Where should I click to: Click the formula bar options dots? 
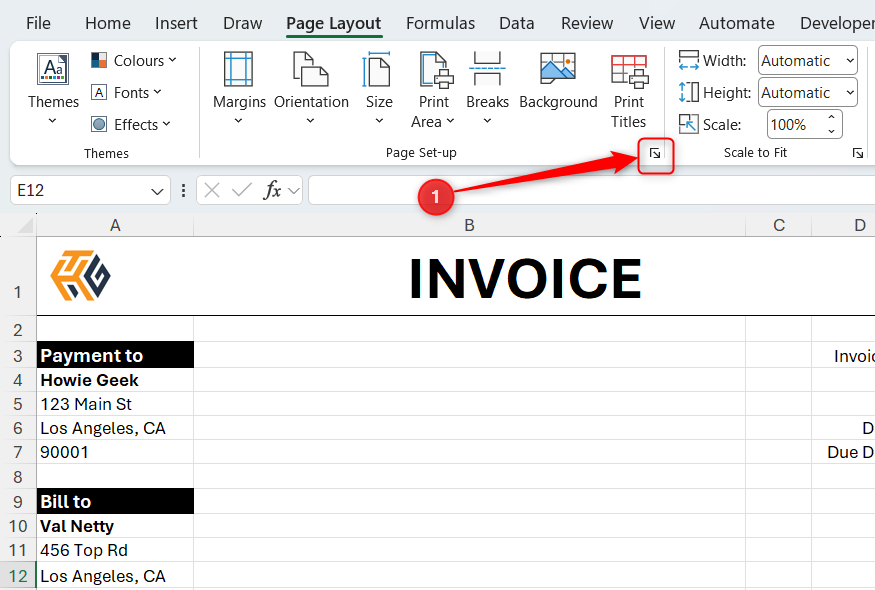(184, 191)
